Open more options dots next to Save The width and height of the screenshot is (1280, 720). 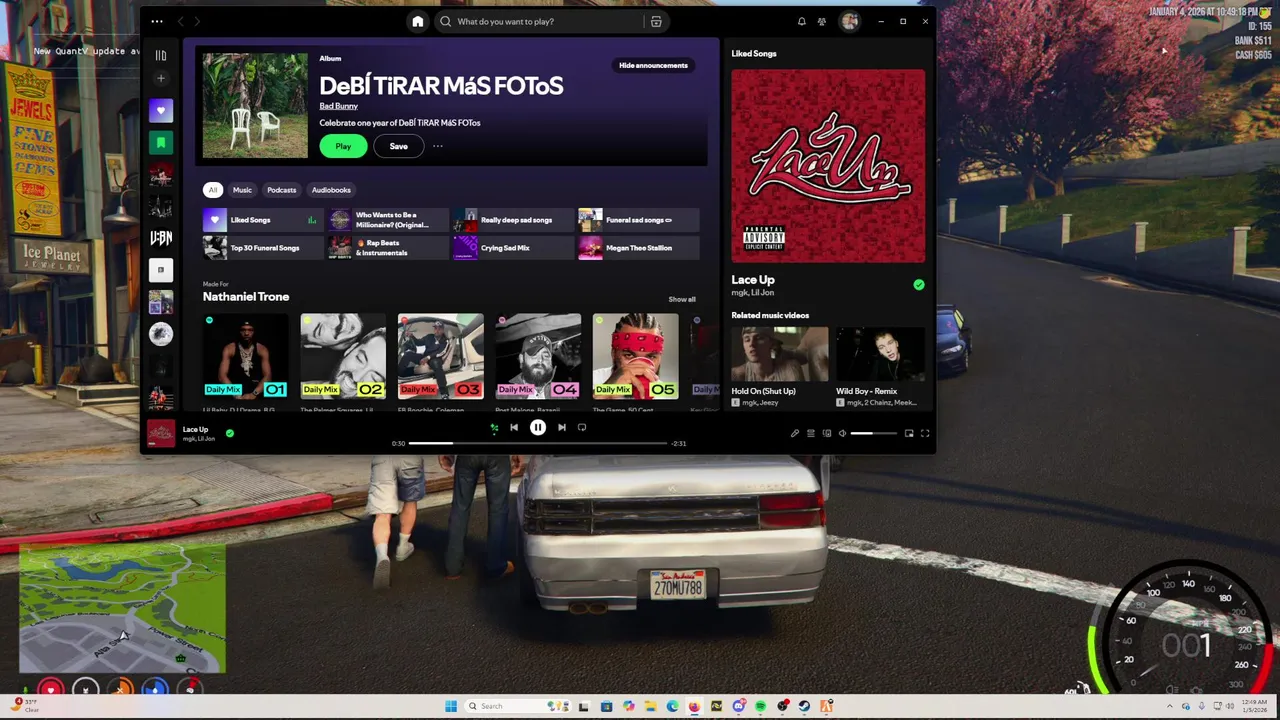click(437, 146)
